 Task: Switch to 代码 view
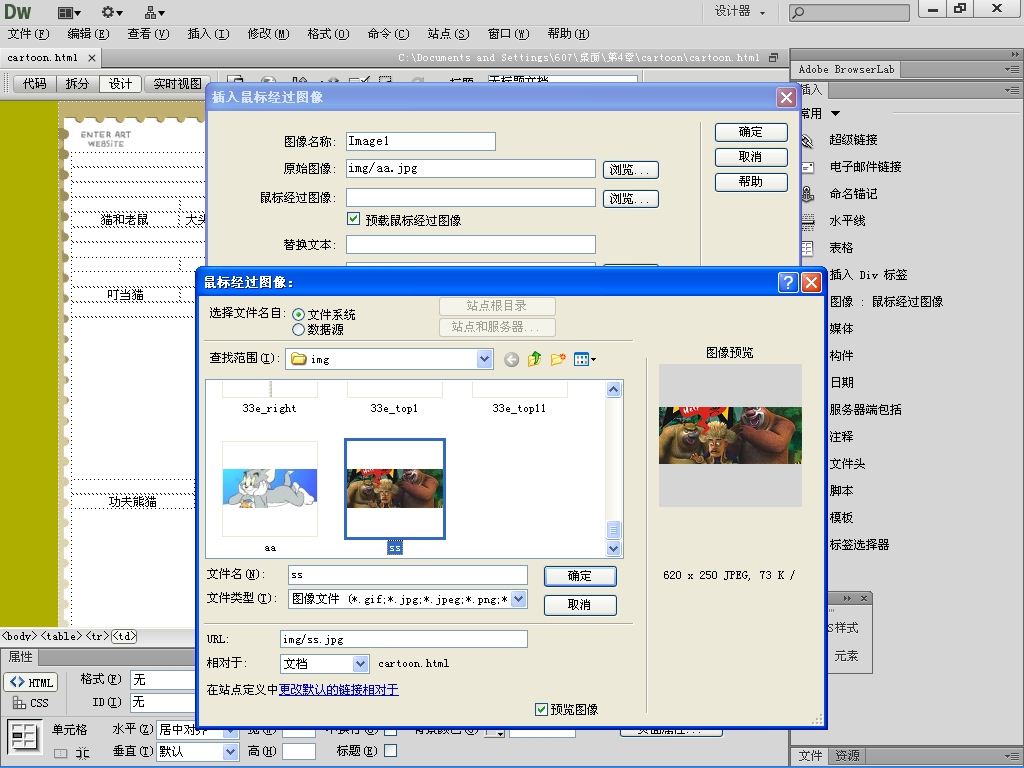[x=35, y=84]
